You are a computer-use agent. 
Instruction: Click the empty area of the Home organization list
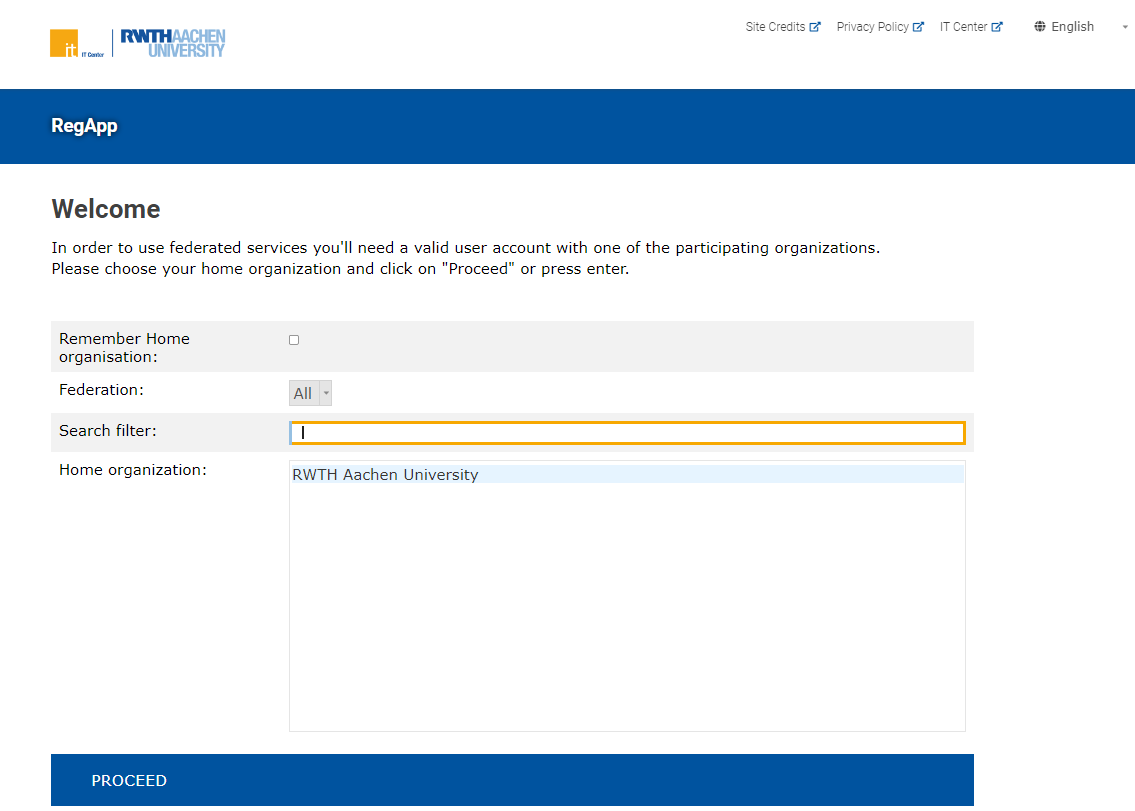pos(627,600)
